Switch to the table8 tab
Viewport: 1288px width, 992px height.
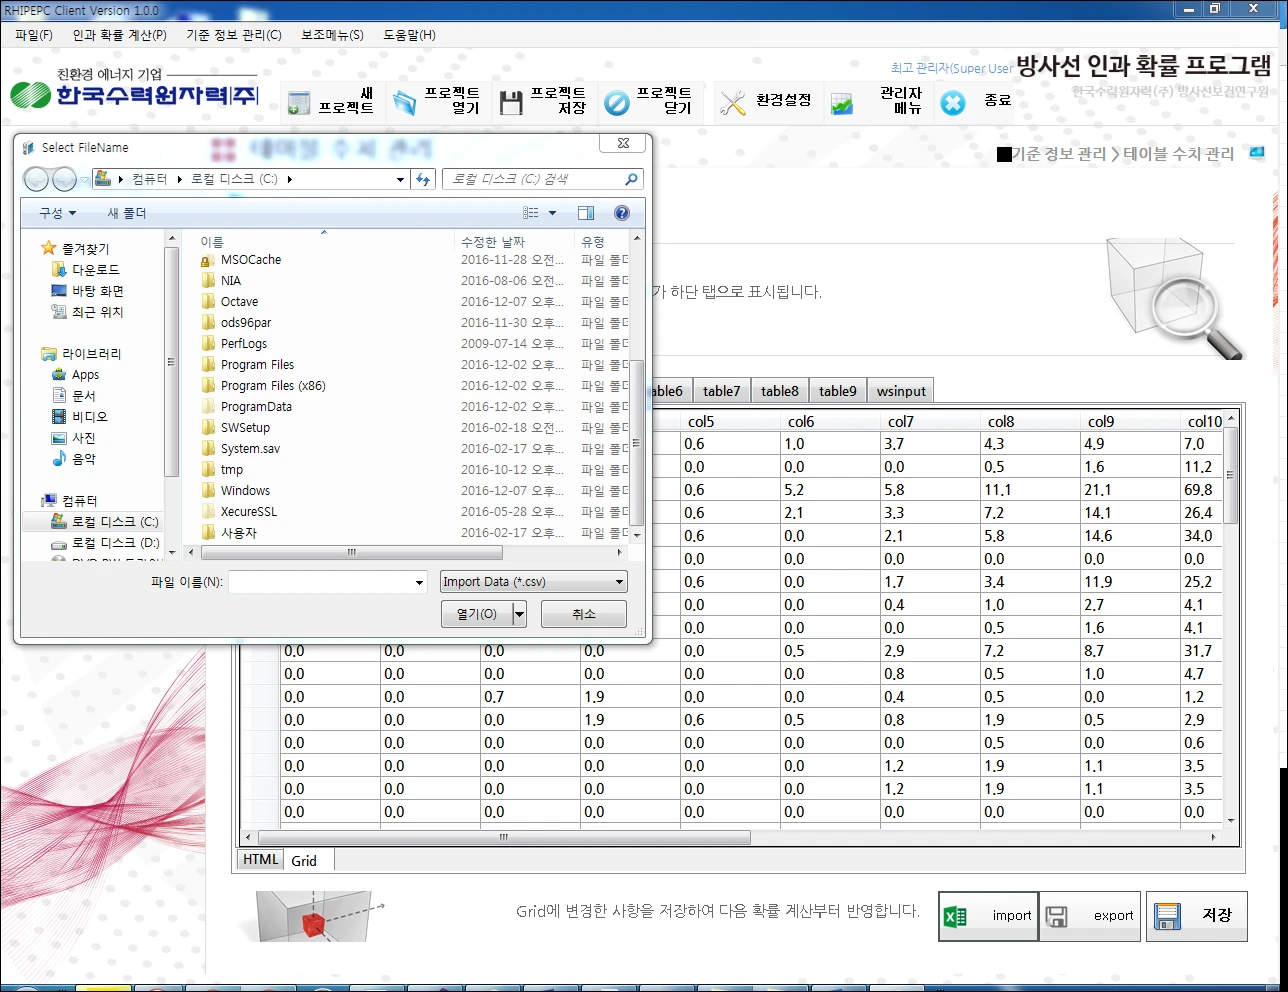[779, 391]
